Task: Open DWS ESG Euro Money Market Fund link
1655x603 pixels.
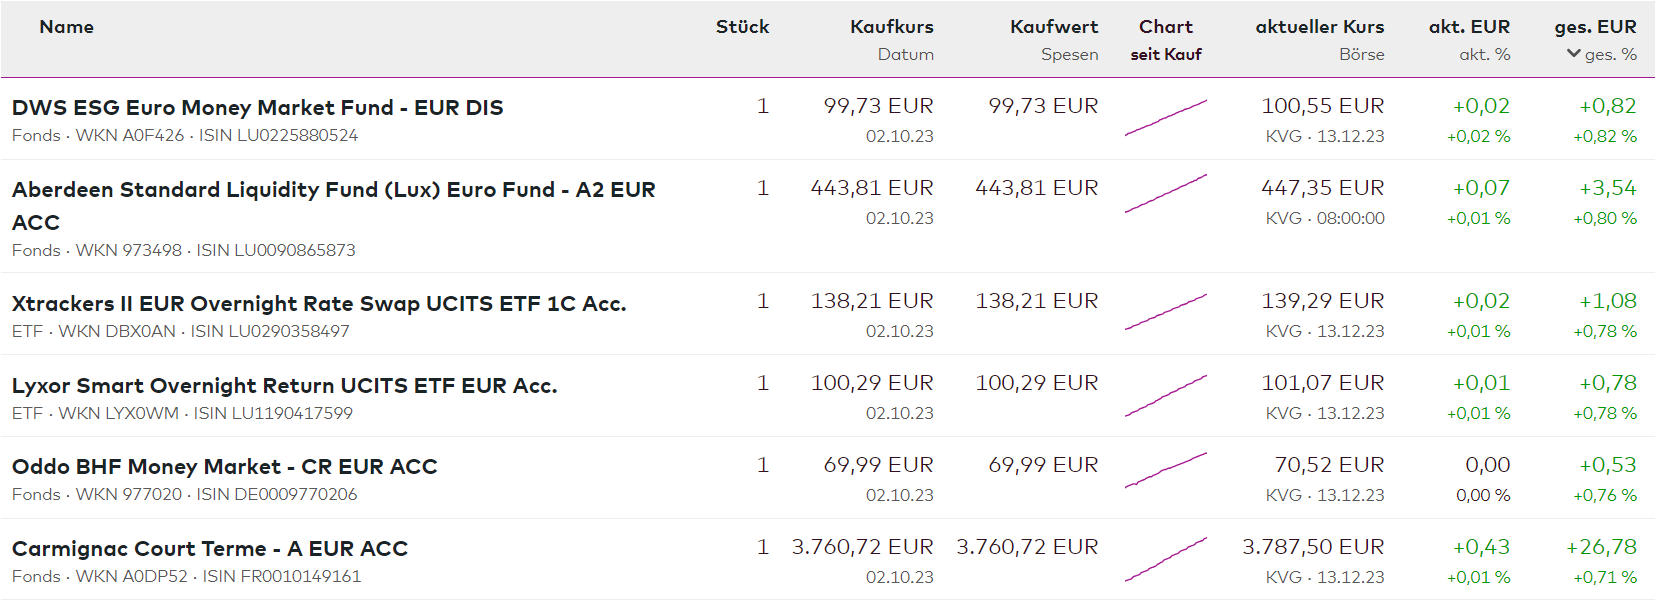Action: coord(257,108)
